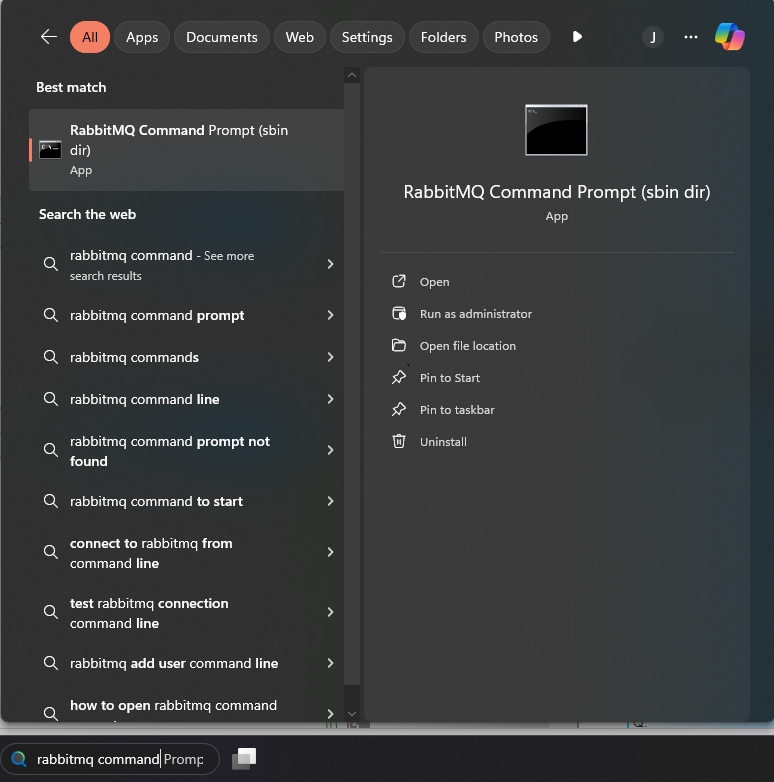Click search icon beside 'rabbitmq command prompt'
This screenshot has height=782, width=774.
tap(50, 315)
